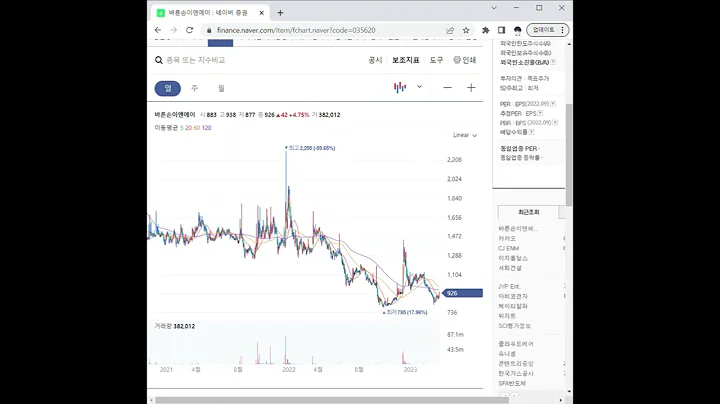Bookmark this page with the star icon
The height and width of the screenshot is (404, 720).
(x=466, y=30)
